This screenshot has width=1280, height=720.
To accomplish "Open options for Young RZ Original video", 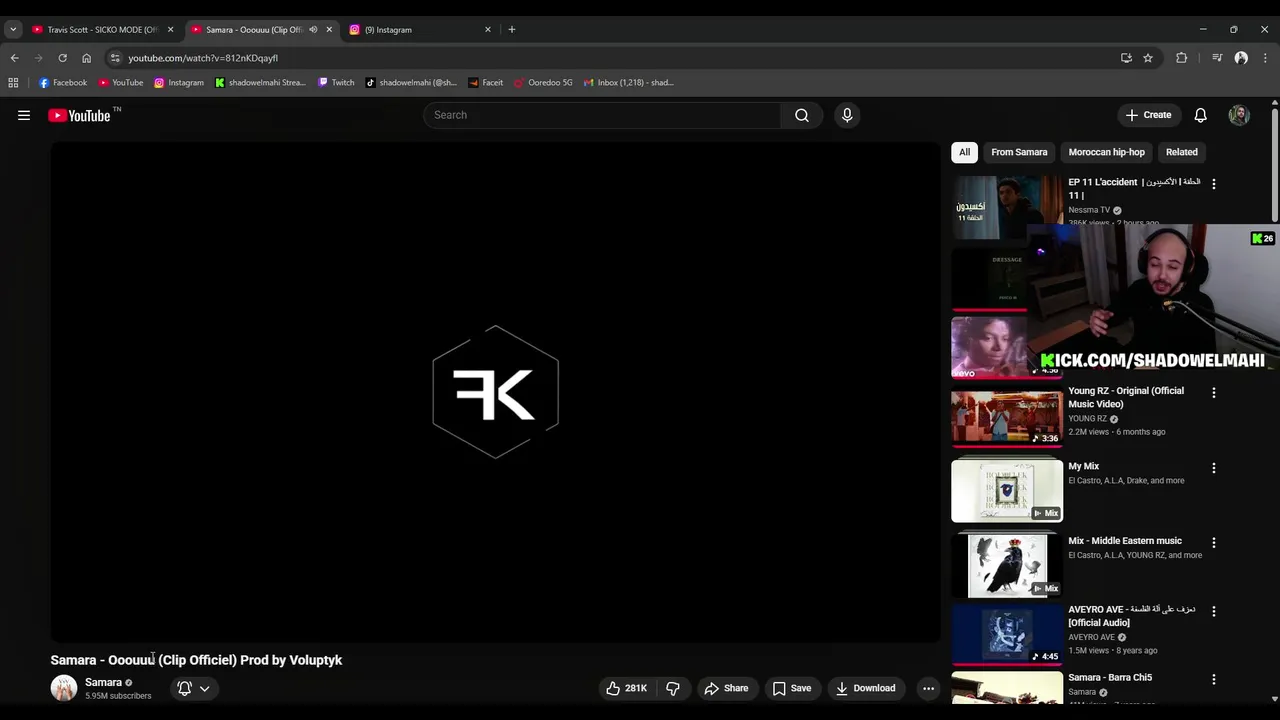I will (1214, 393).
